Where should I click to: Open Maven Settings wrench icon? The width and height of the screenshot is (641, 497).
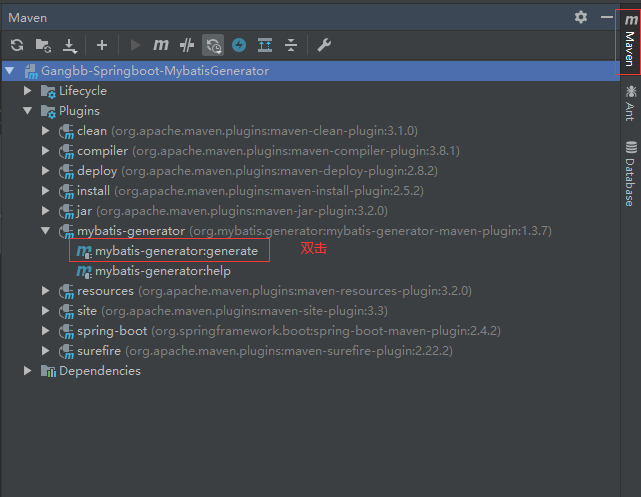324,45
